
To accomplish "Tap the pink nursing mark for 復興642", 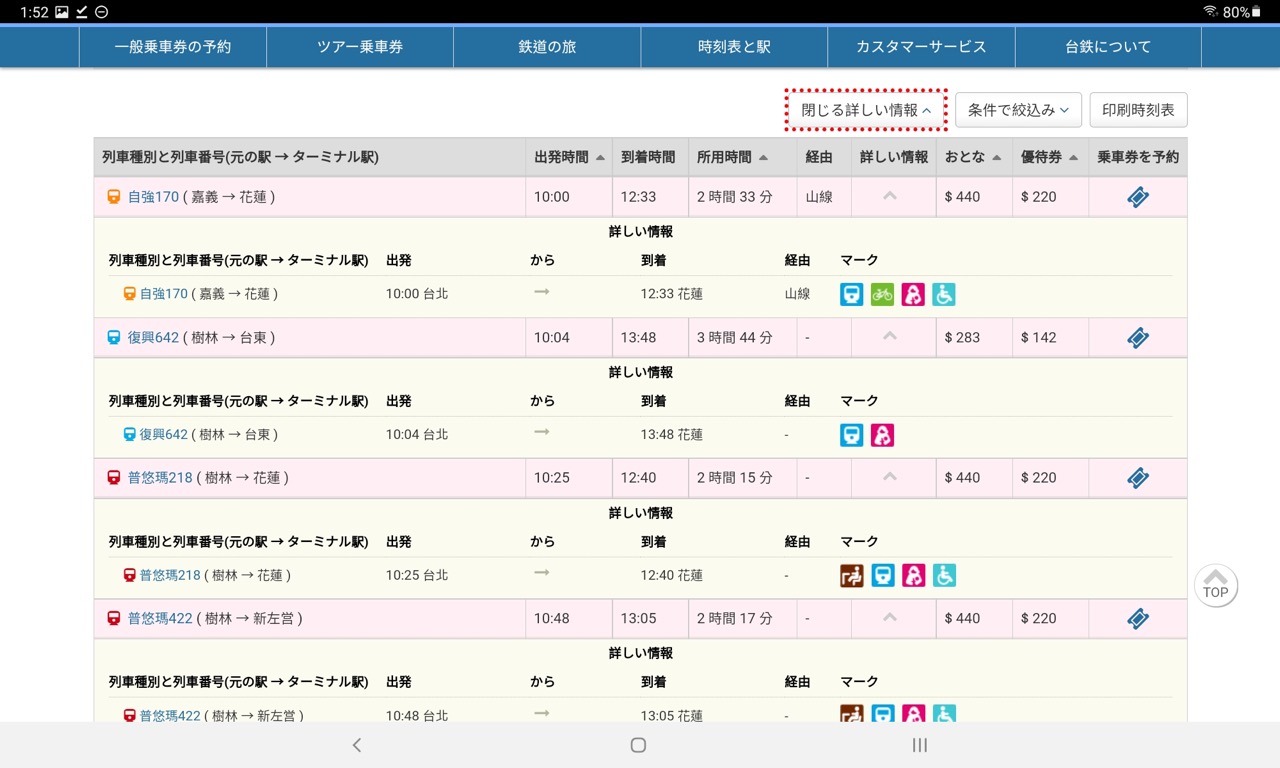I will click(882, 435).
